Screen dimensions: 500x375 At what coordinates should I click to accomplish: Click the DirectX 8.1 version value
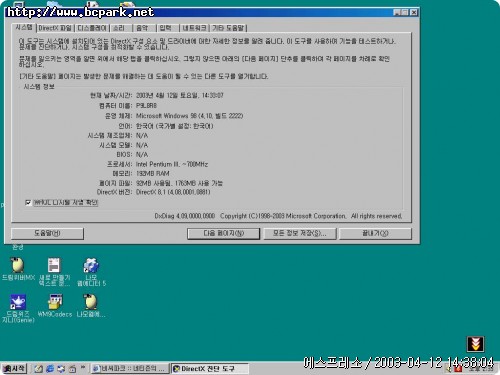(x=173, y=192)
